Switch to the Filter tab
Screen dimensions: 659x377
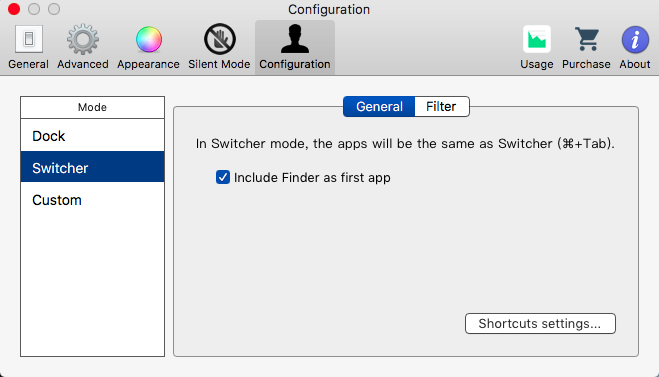click(x=442, y=106)
